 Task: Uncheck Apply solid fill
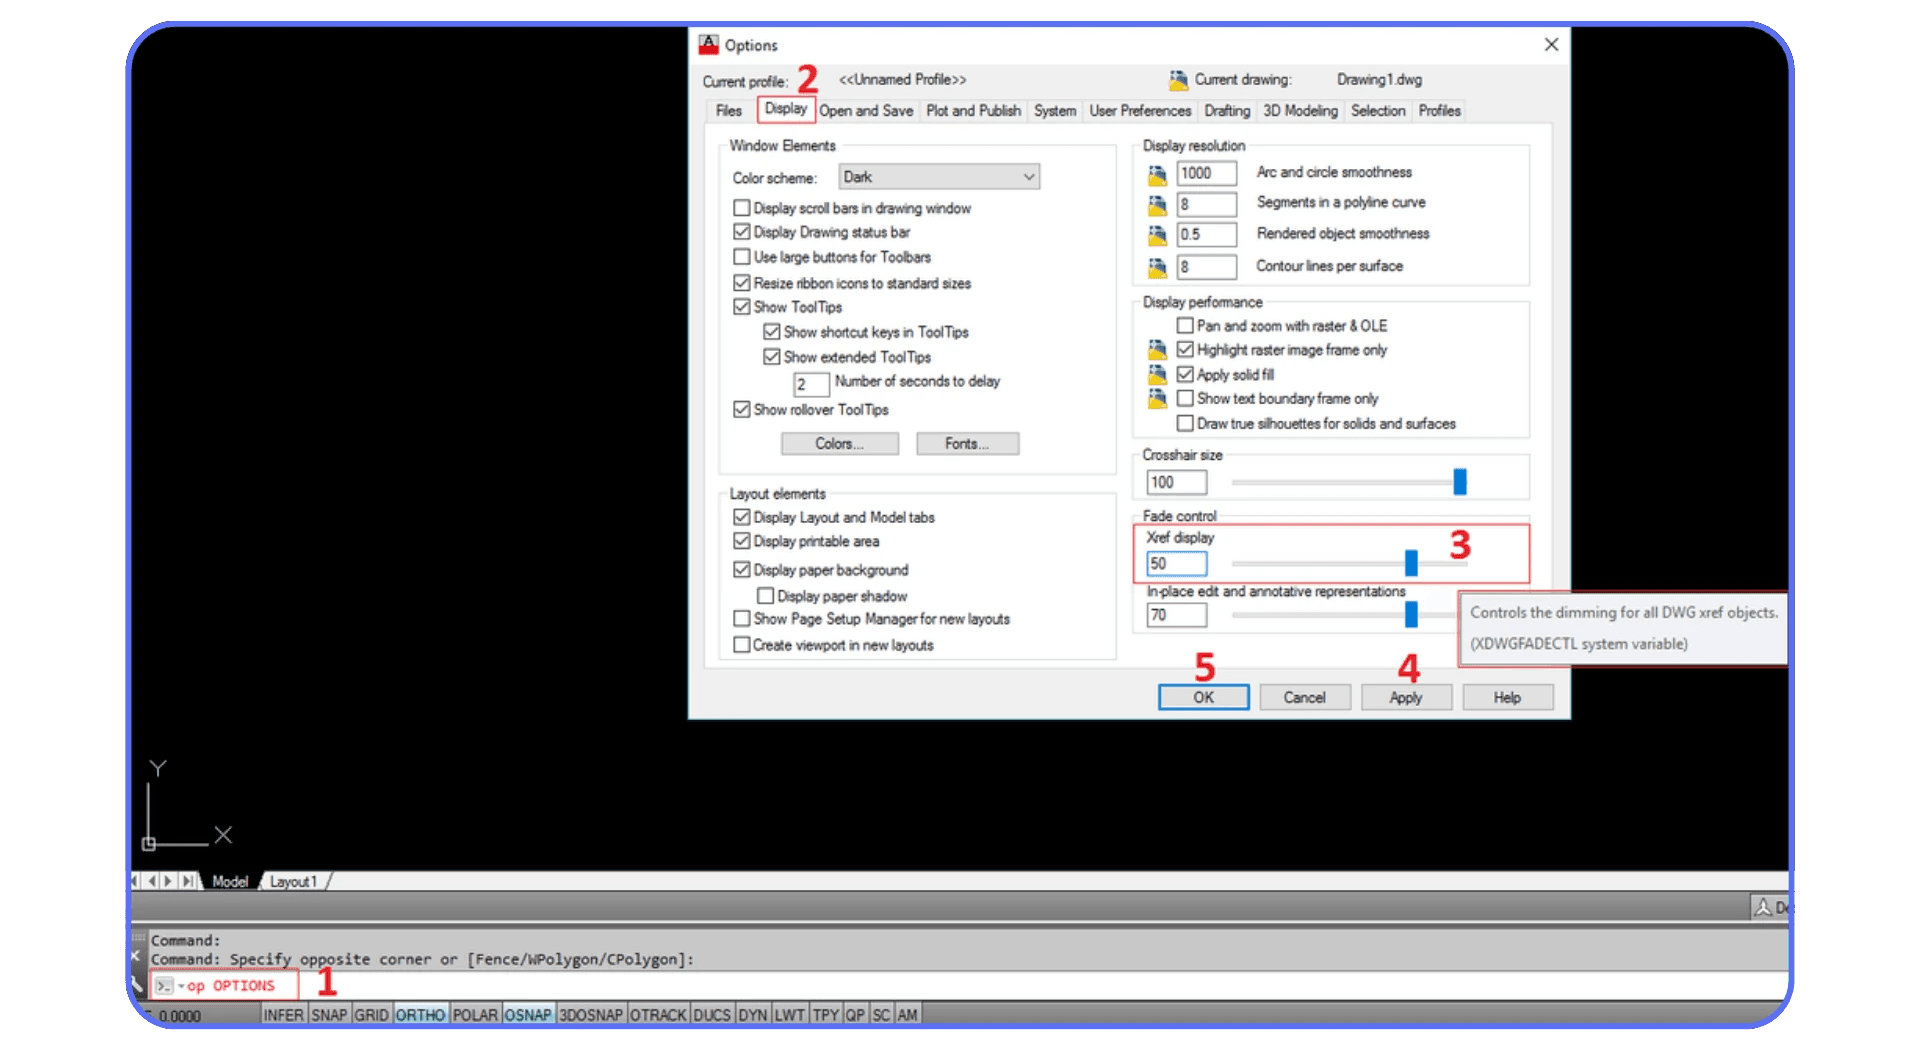click(1185, 374)
